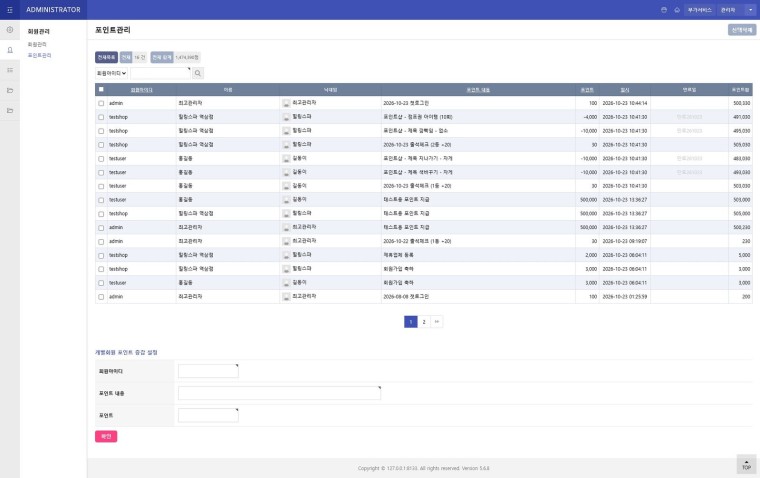The height and width of the screenshot is (478, 760).
Task: Click admin ID in 10:44:14 row
Action: (116, 103)
